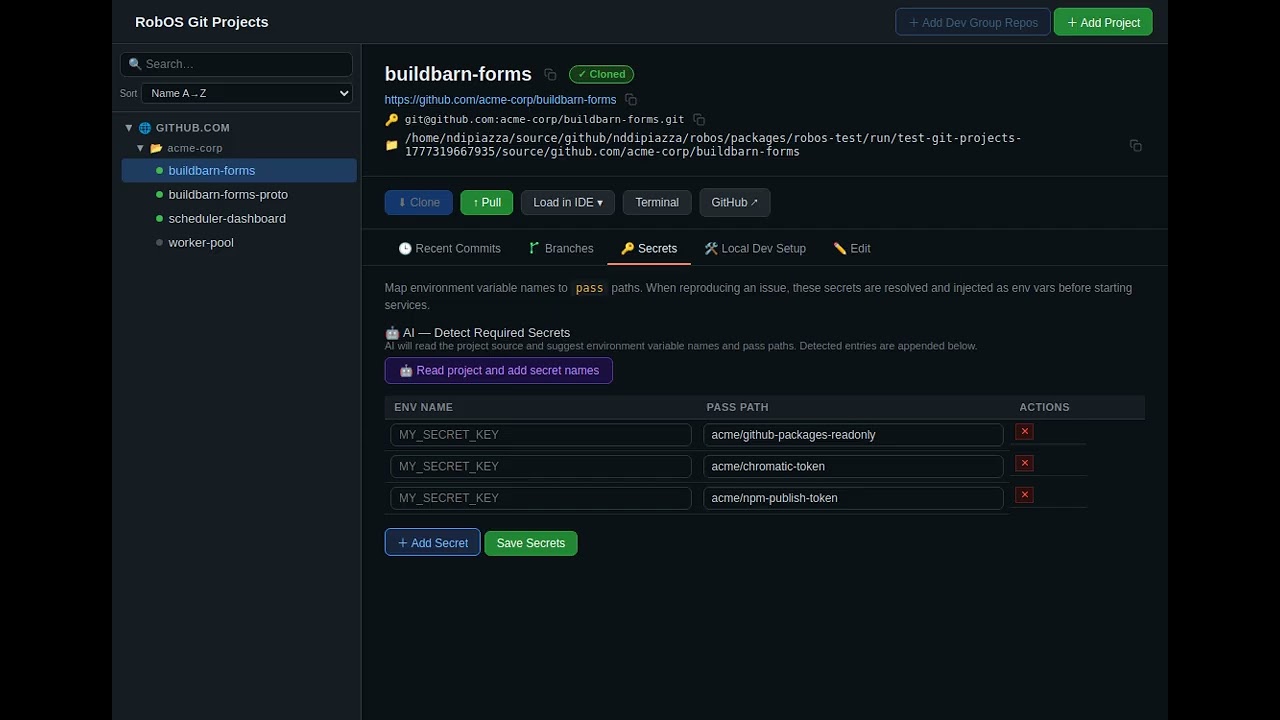Screen dimensions: 1280x720
Task: Edit the acme/npm-publish-token pass path
Action: click(853, 498)
